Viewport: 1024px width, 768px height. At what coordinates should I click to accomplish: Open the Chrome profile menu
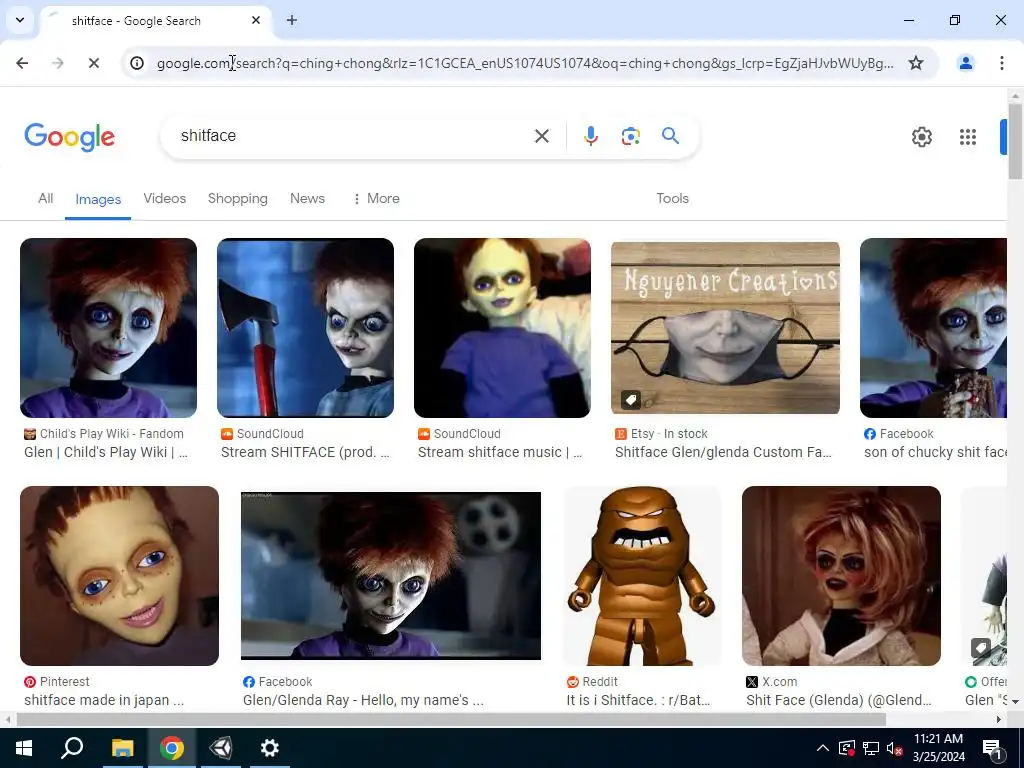[x=965, y=63]
